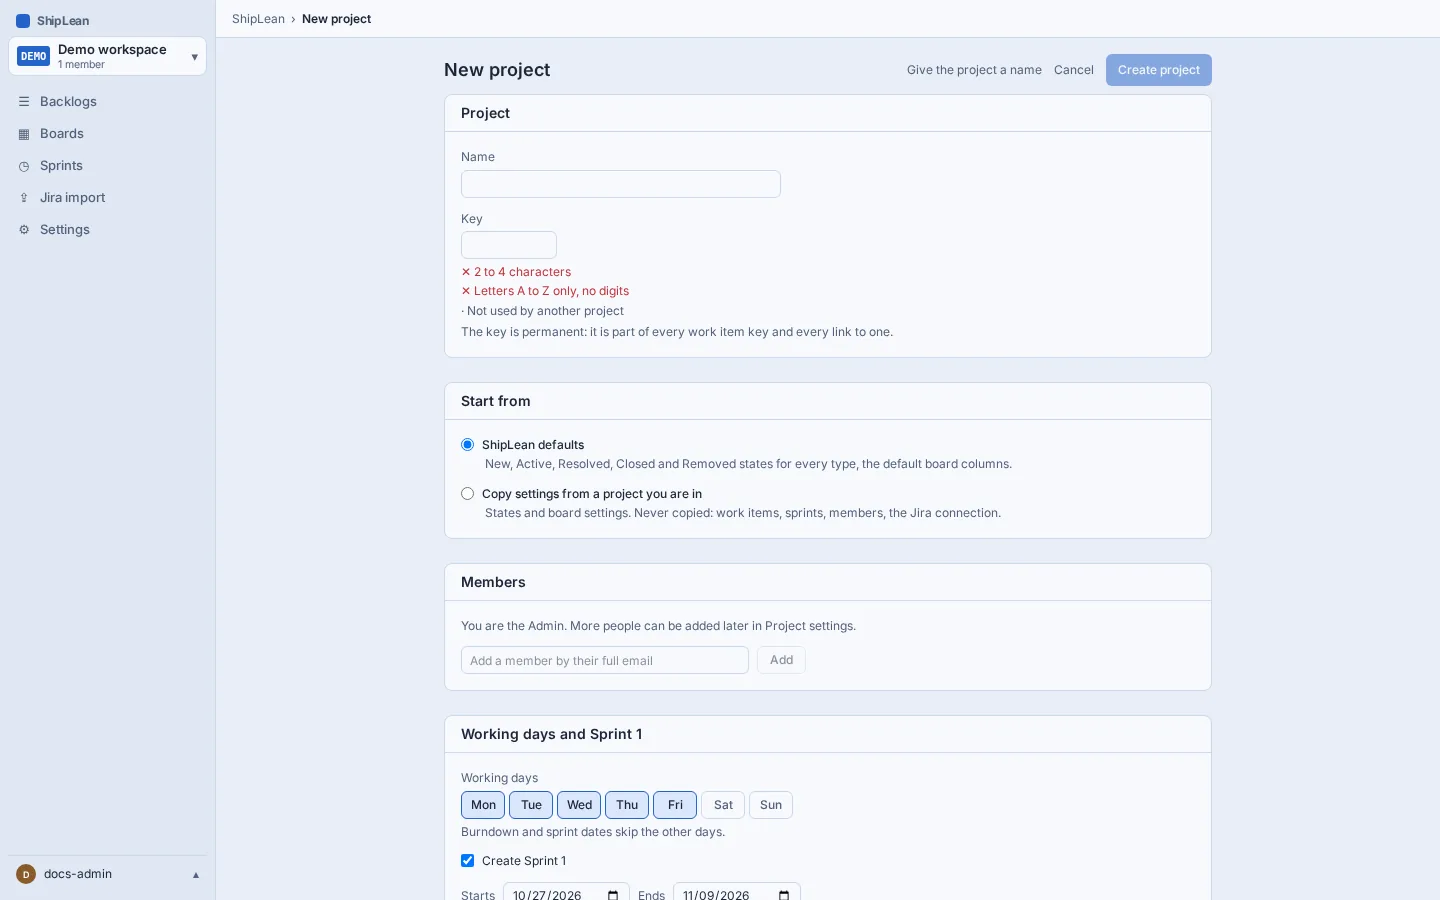Click 'Letters A to Z only, no digits' text
Screen dimensions: 1440x900
(551, 291)
